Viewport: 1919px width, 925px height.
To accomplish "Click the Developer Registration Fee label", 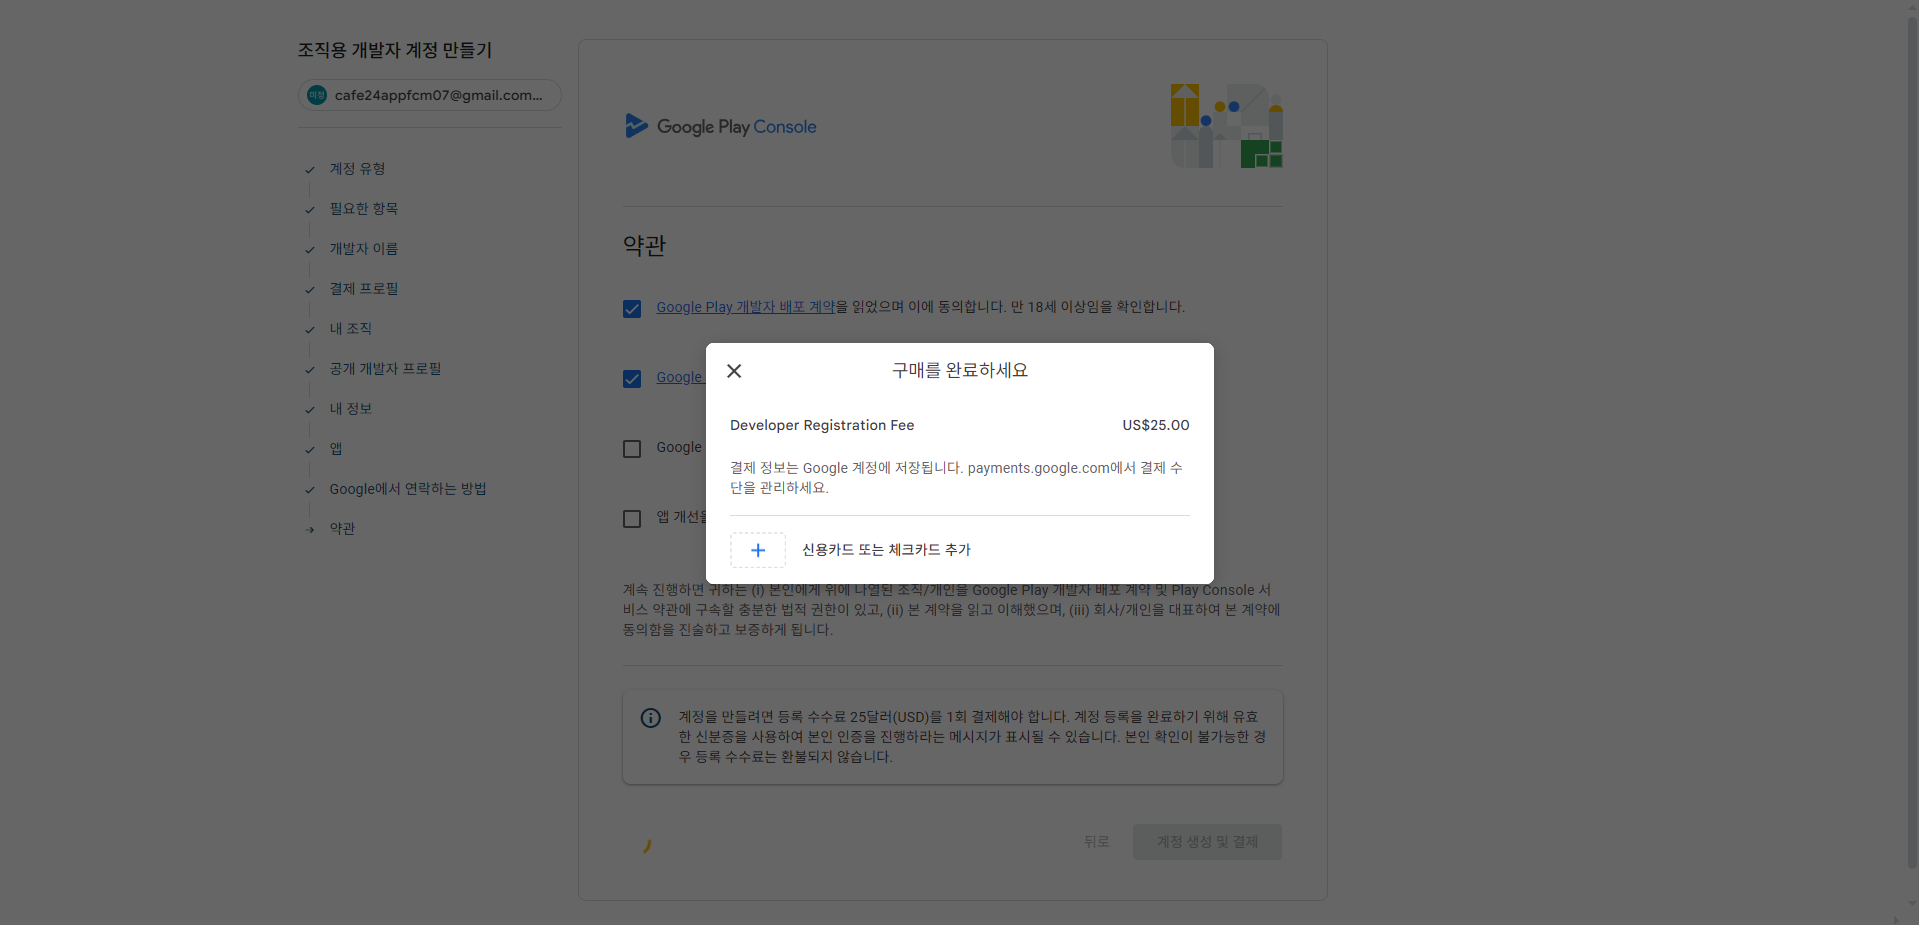I will coord(822,425).
